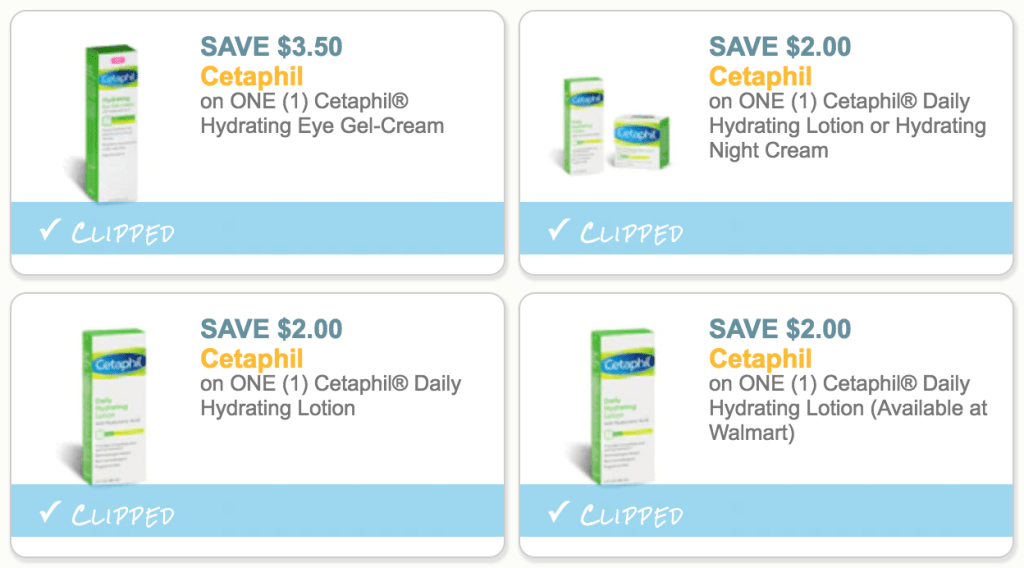Screen dimensions: 1024x568
Task: Toggle Clipped checkmark on Night Cream coupon
Action: point(558,230)
